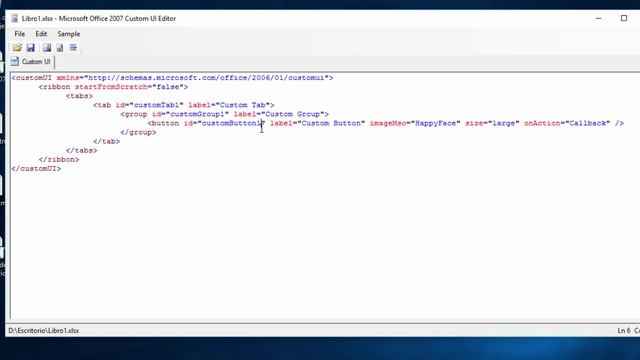Switch to the Custom UI tab
The width and height of the screenshot is (640, 360).
32,62
